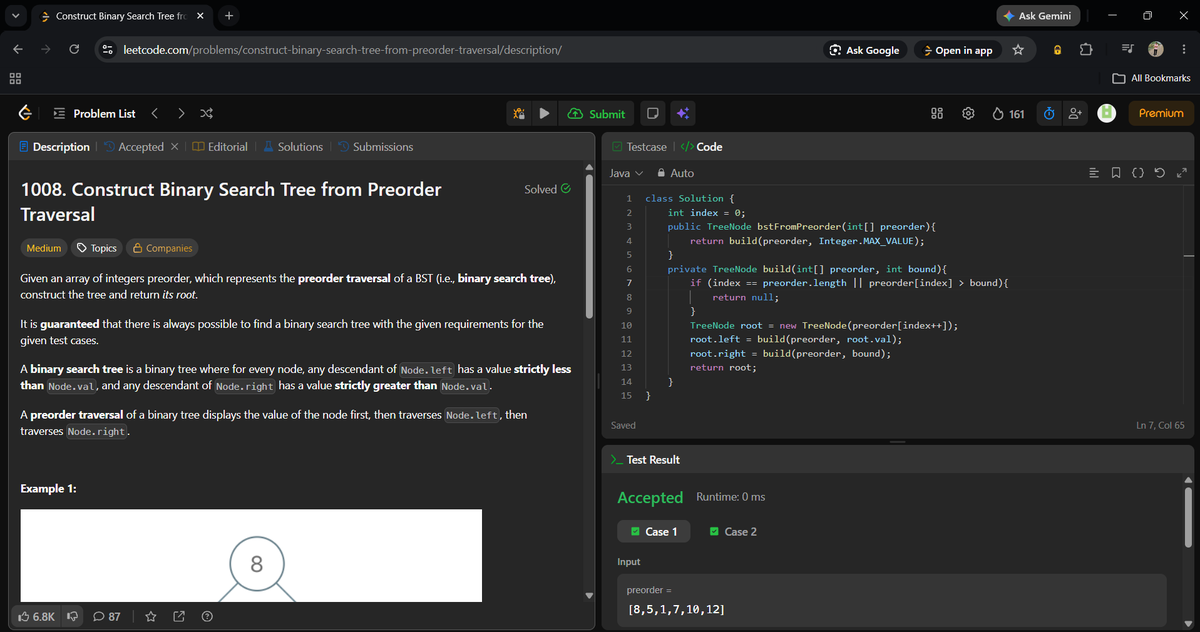This screenshot has width=1200, height=632.
Task: Open the notes sticky-note icon
Action: [x=651, y=113]
